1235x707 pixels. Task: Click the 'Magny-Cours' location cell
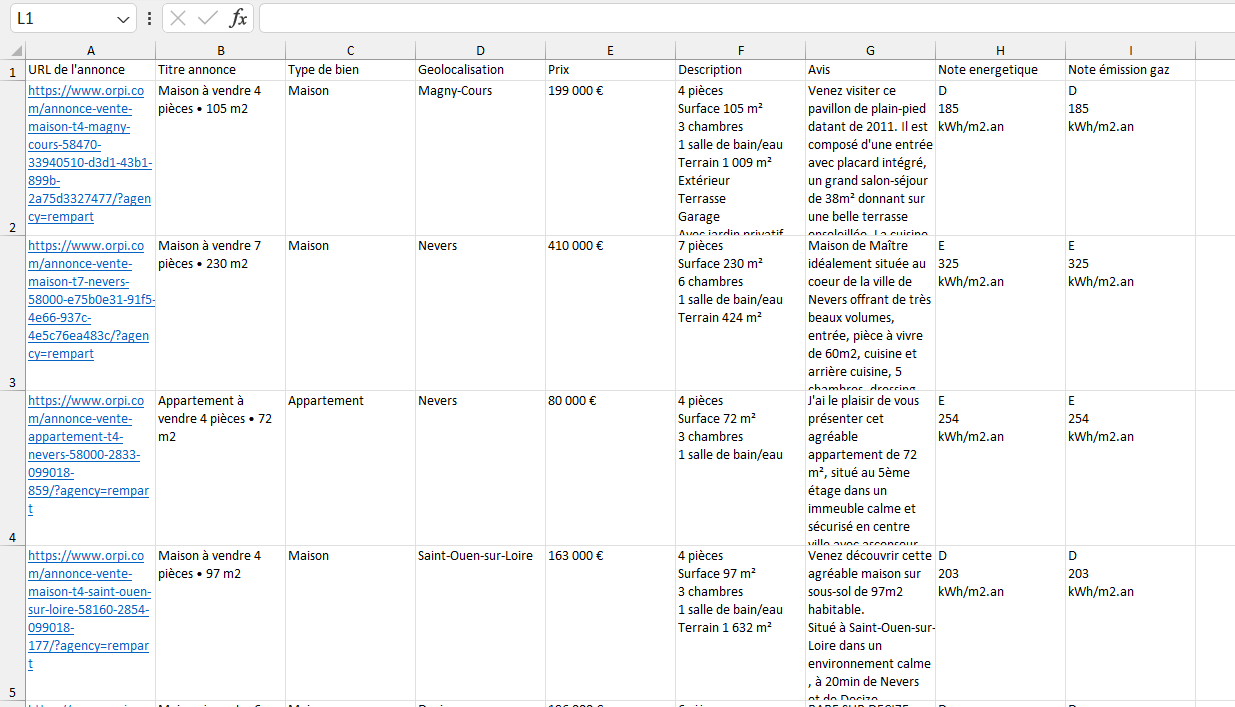[x=481, y=158]
